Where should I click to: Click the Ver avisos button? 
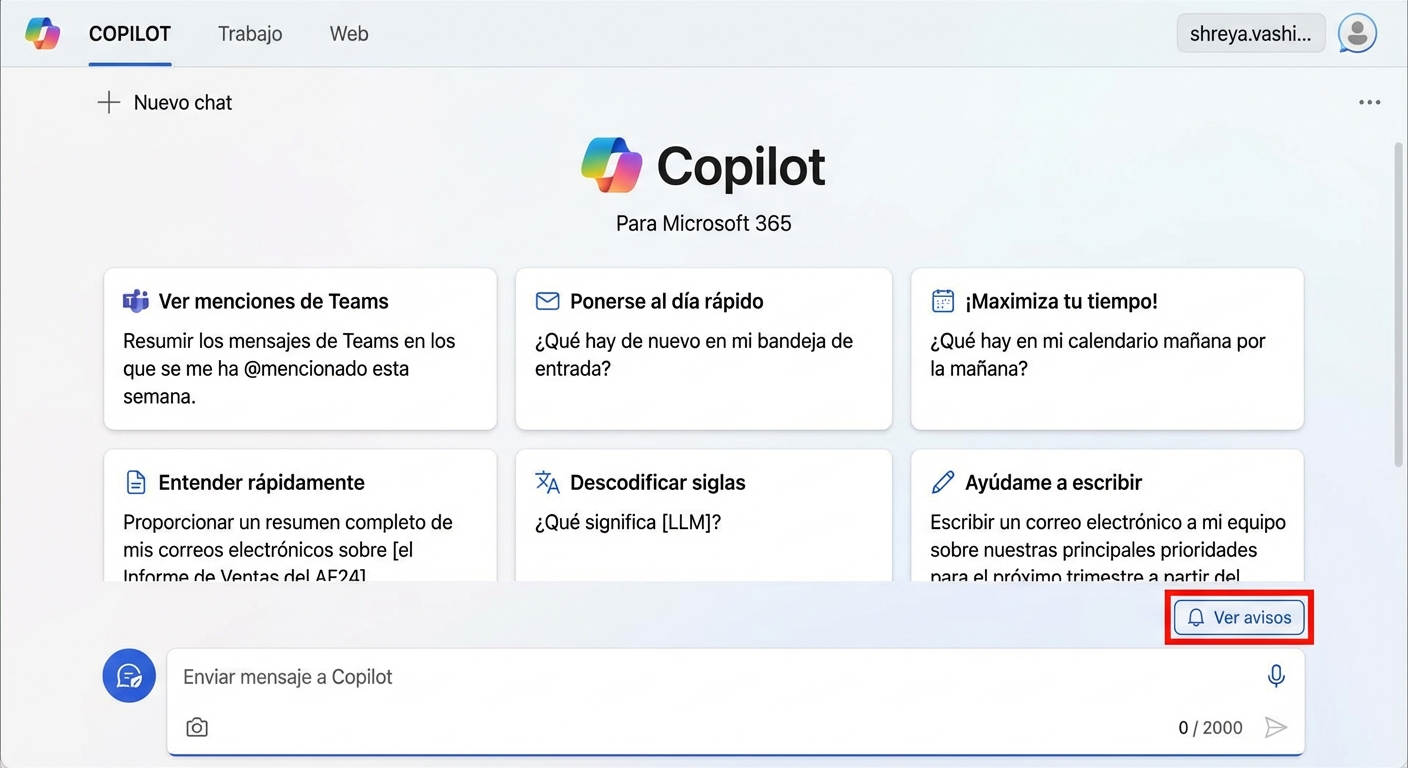pos(1239,617)
